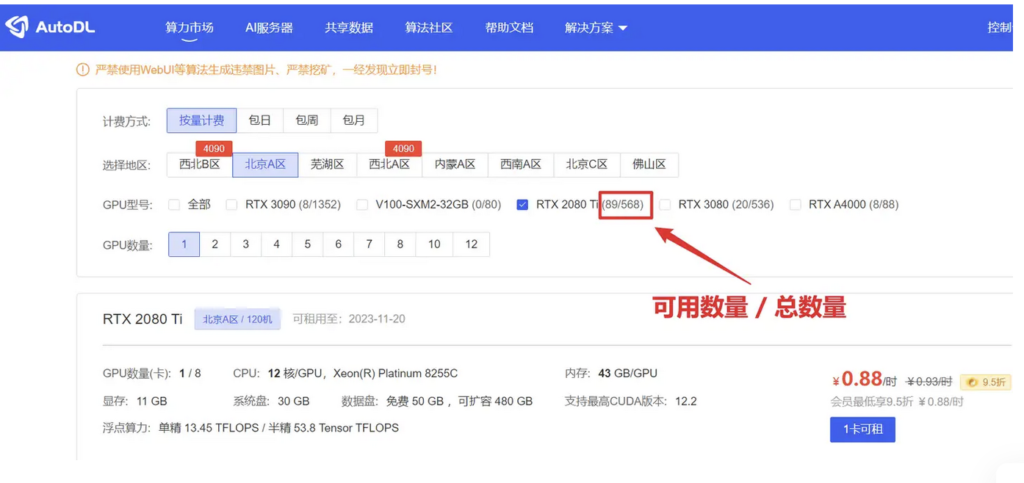Choose region 内蒙A区
This screenshot has width=1024, height=483.
point(455,164)
